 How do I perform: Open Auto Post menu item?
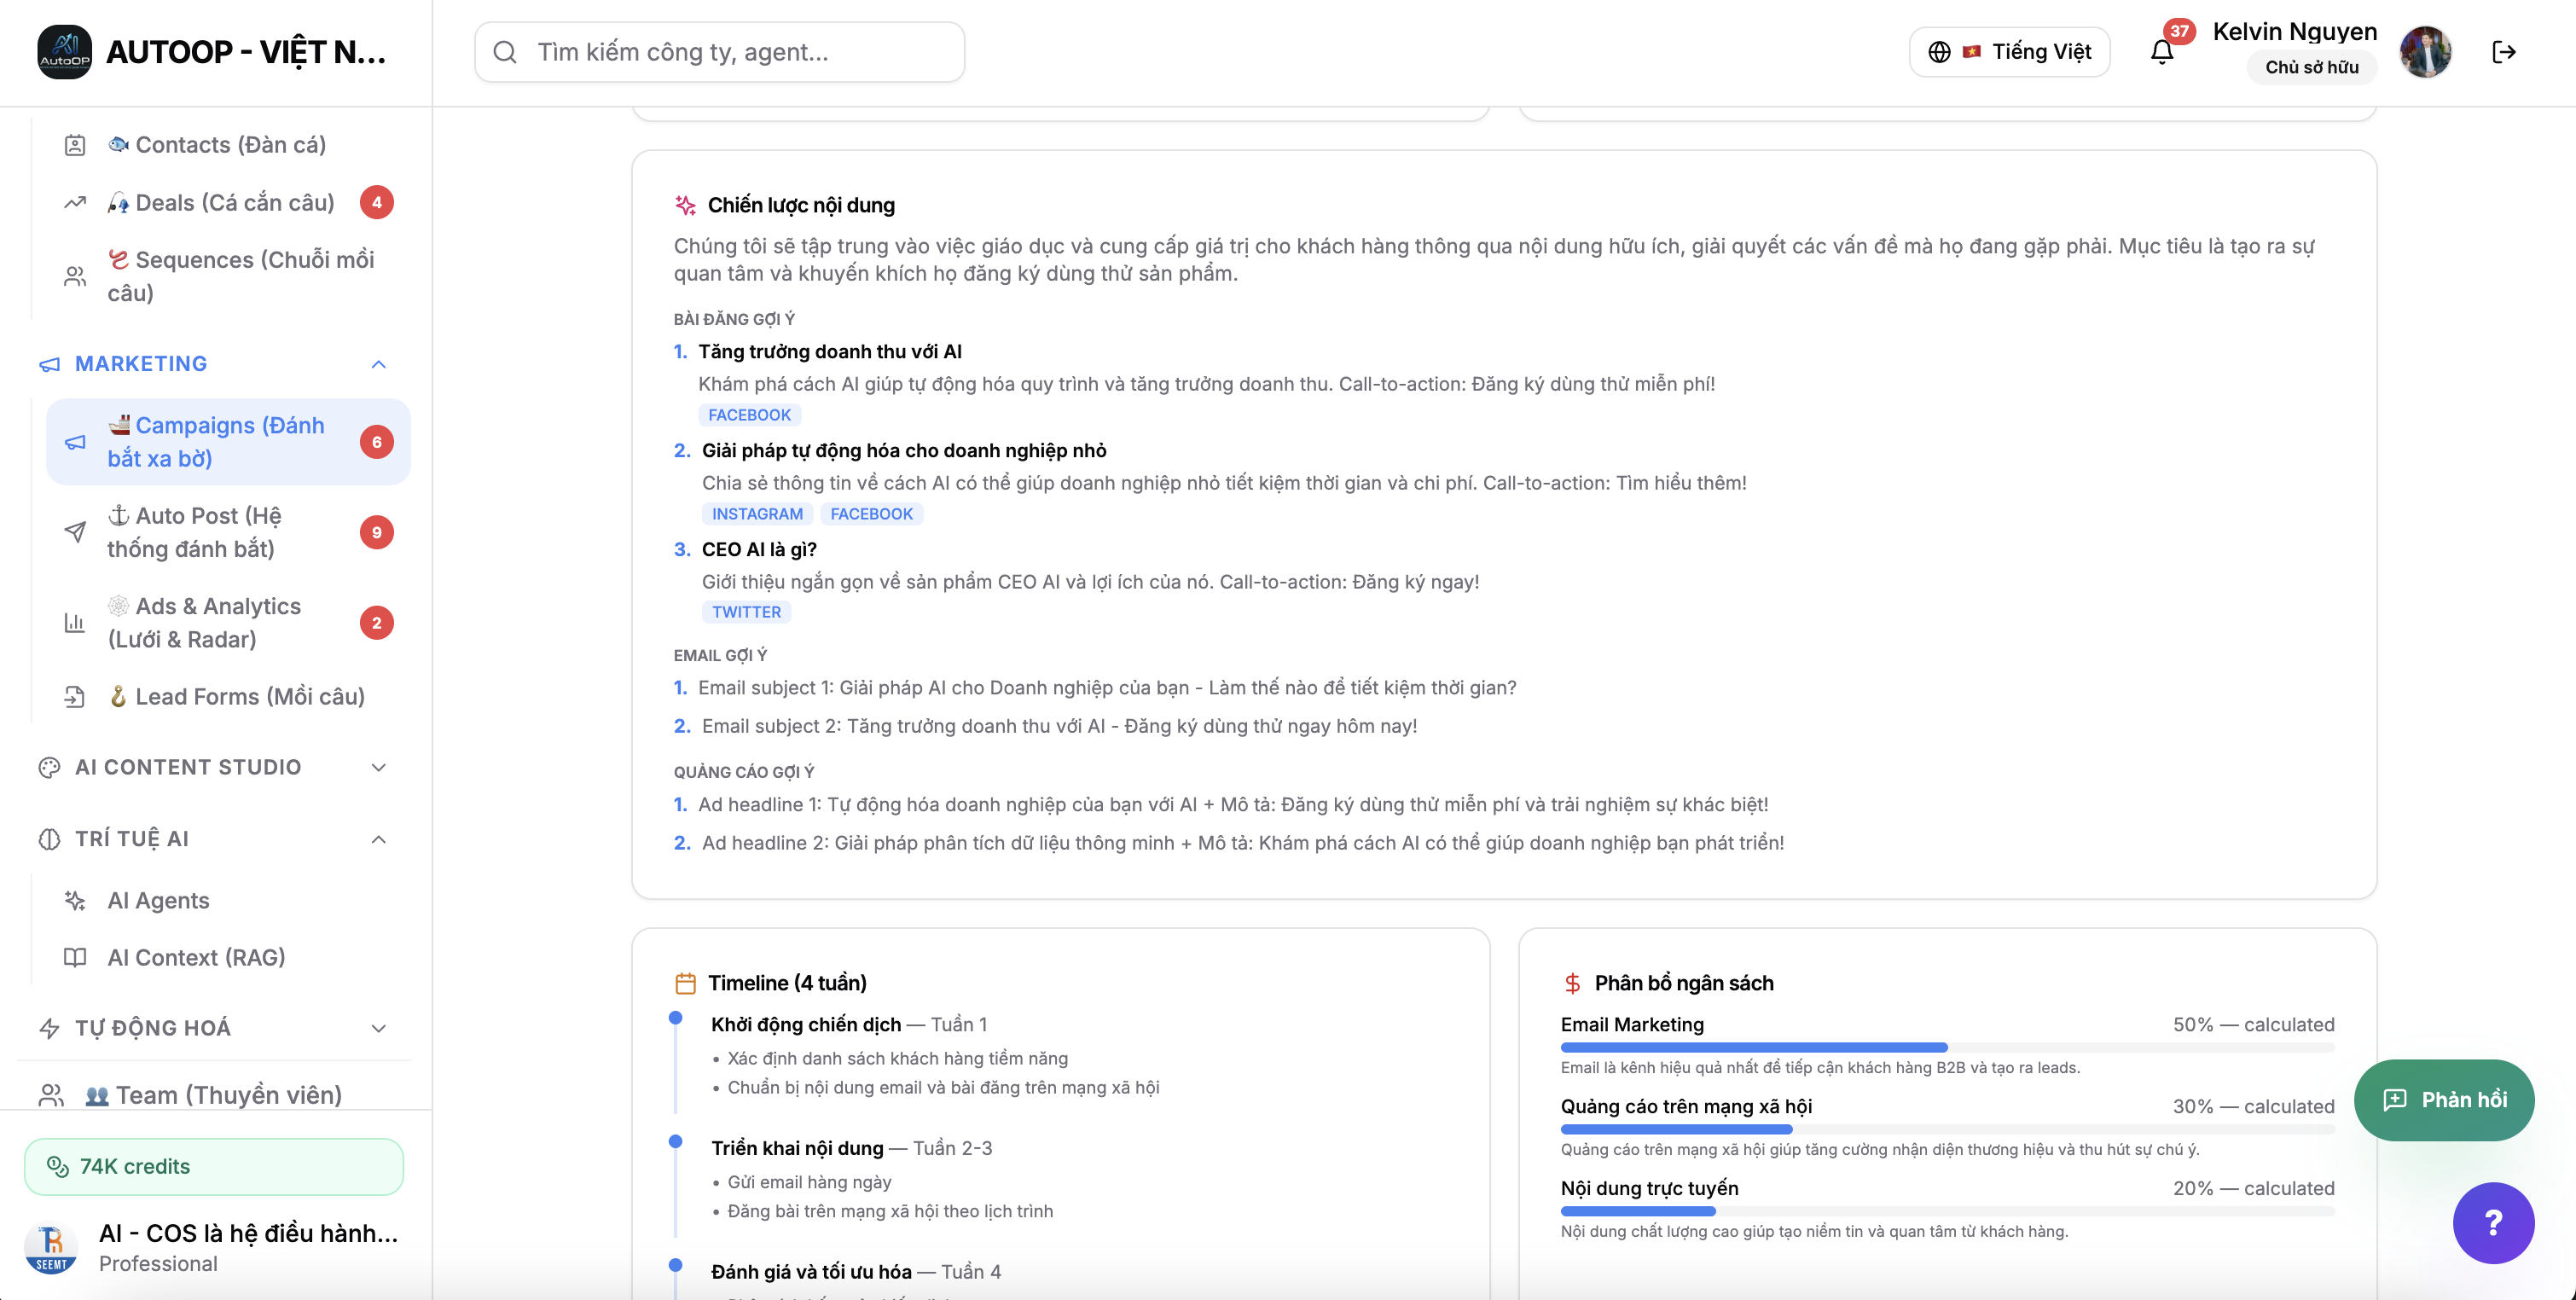click(x=194, y=532)
